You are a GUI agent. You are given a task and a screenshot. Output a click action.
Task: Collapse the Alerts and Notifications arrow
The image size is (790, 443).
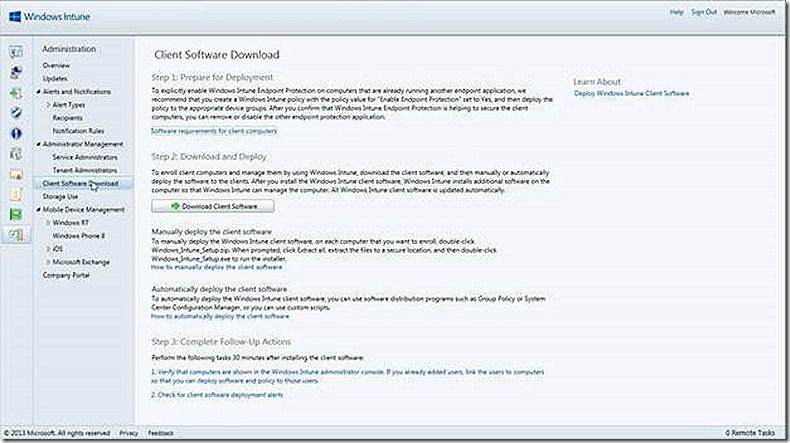coord(38,92)
